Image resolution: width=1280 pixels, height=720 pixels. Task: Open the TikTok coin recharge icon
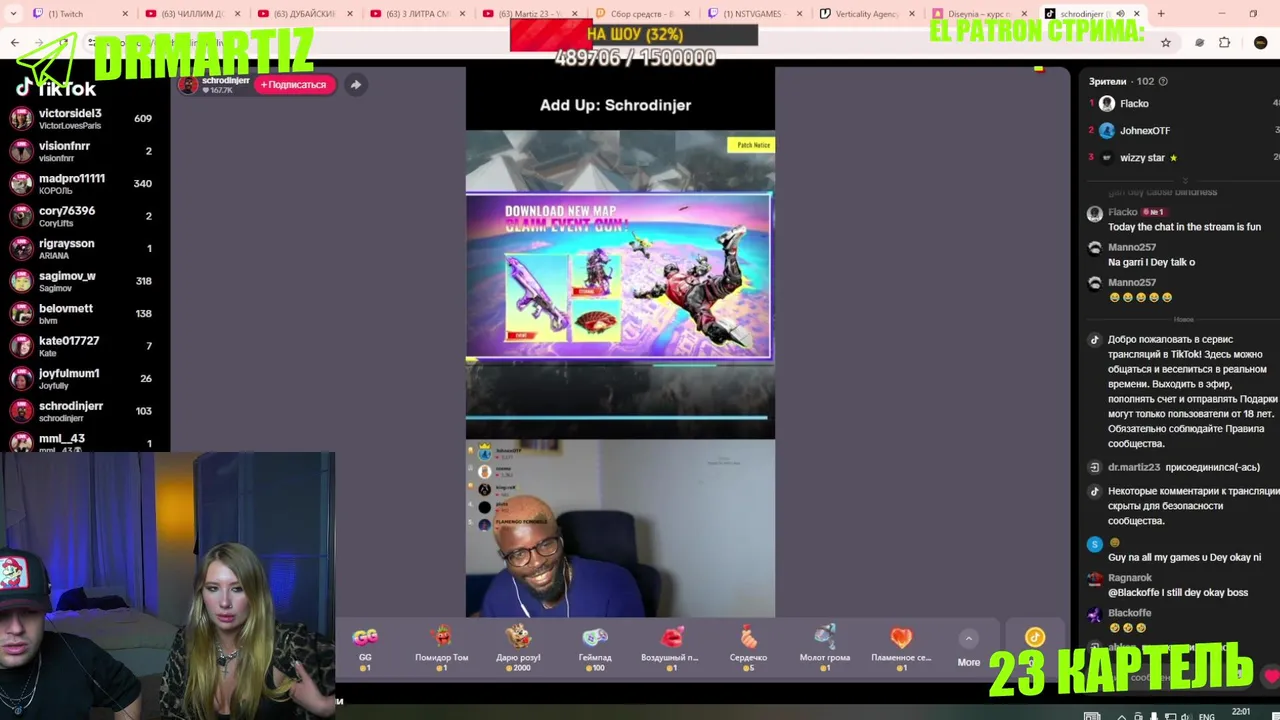coord(1035,637)
